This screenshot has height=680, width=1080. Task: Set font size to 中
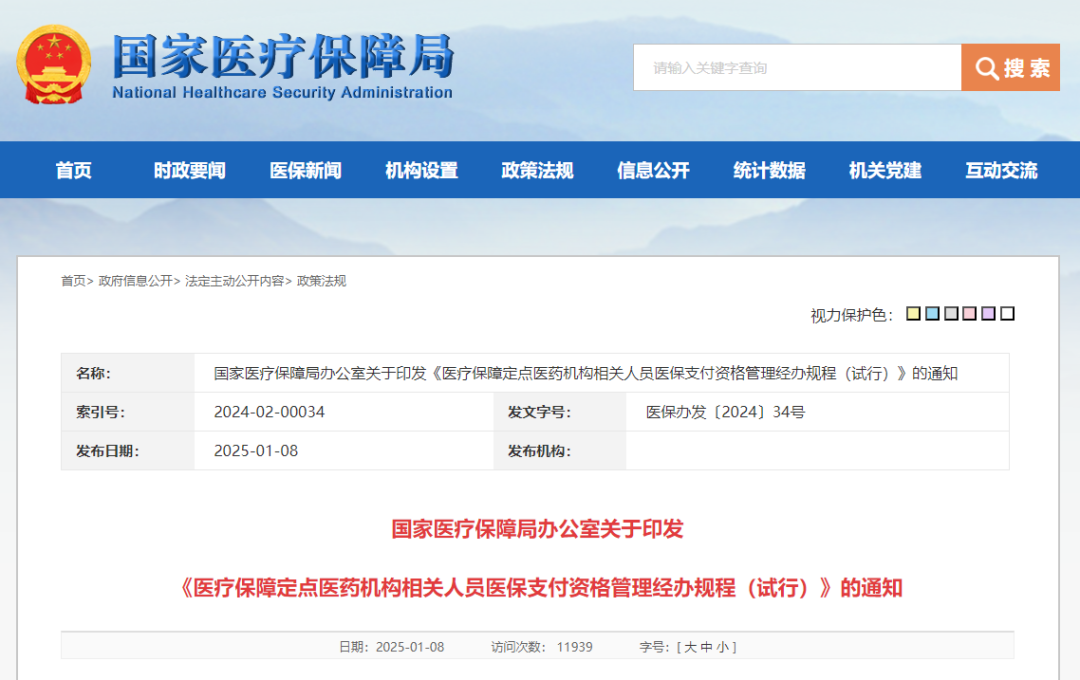pyautogui.click(x=706, y=647)
